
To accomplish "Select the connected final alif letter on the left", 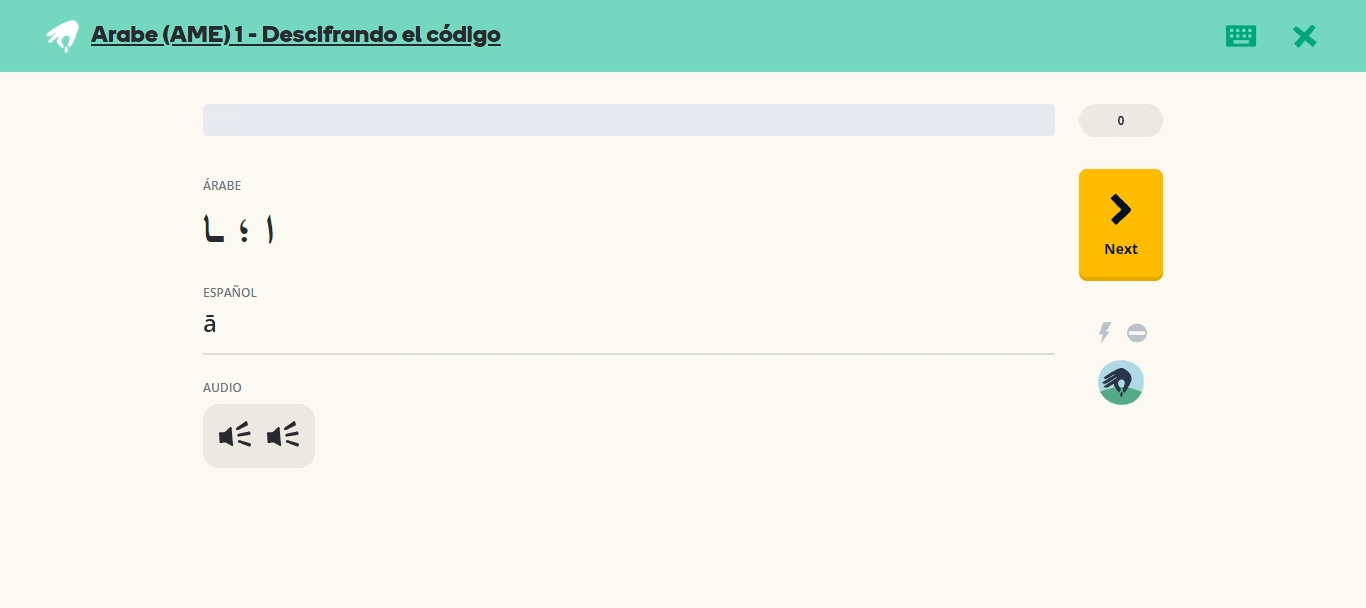I will pyautogui.click(x=214, y=229).
